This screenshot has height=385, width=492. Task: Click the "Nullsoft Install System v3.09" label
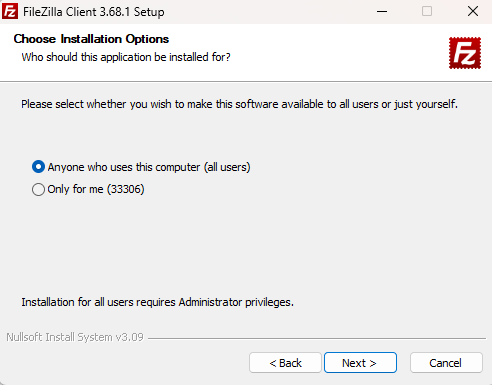[75, 337]
